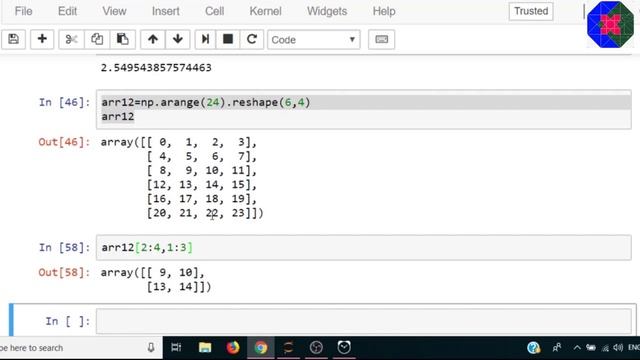Open the command palette keyboard icon

pos(382,39)
